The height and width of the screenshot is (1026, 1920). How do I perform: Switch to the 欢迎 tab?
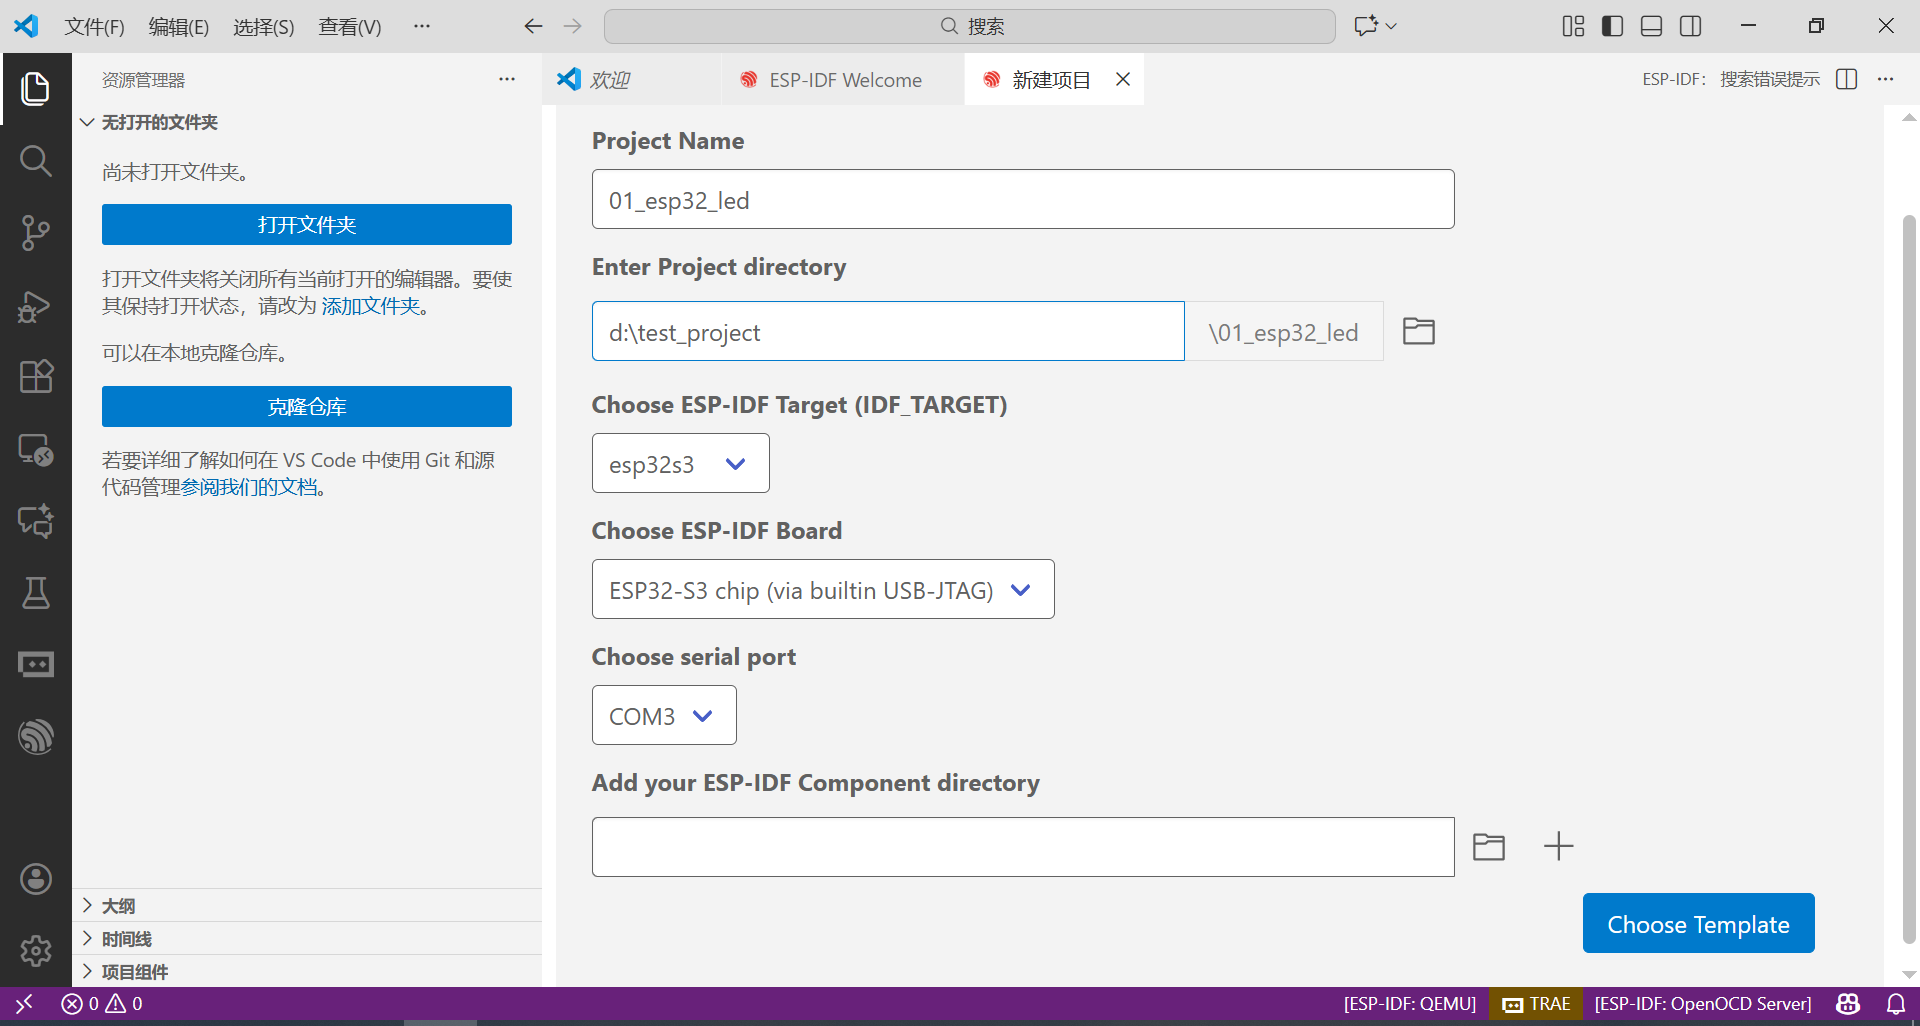click(632, 79)
